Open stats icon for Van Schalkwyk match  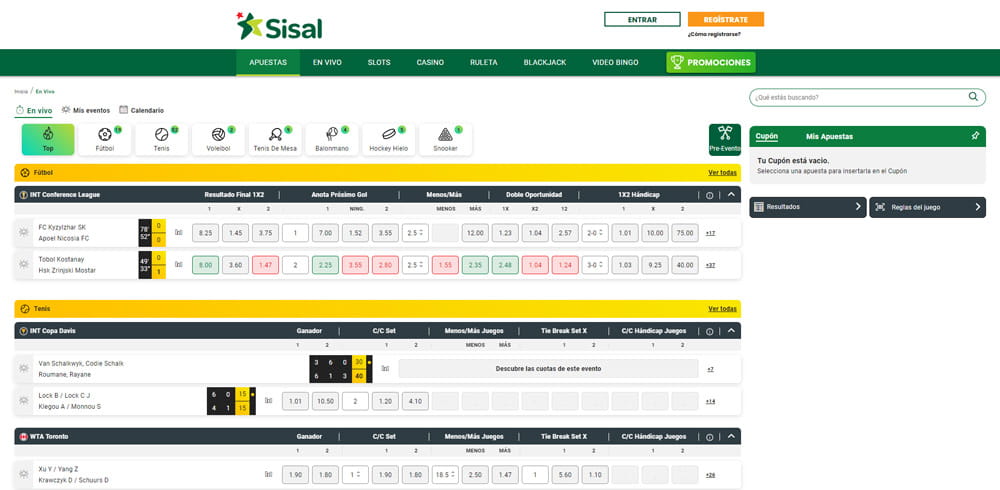pyautogui.click(x=385, y=369)
